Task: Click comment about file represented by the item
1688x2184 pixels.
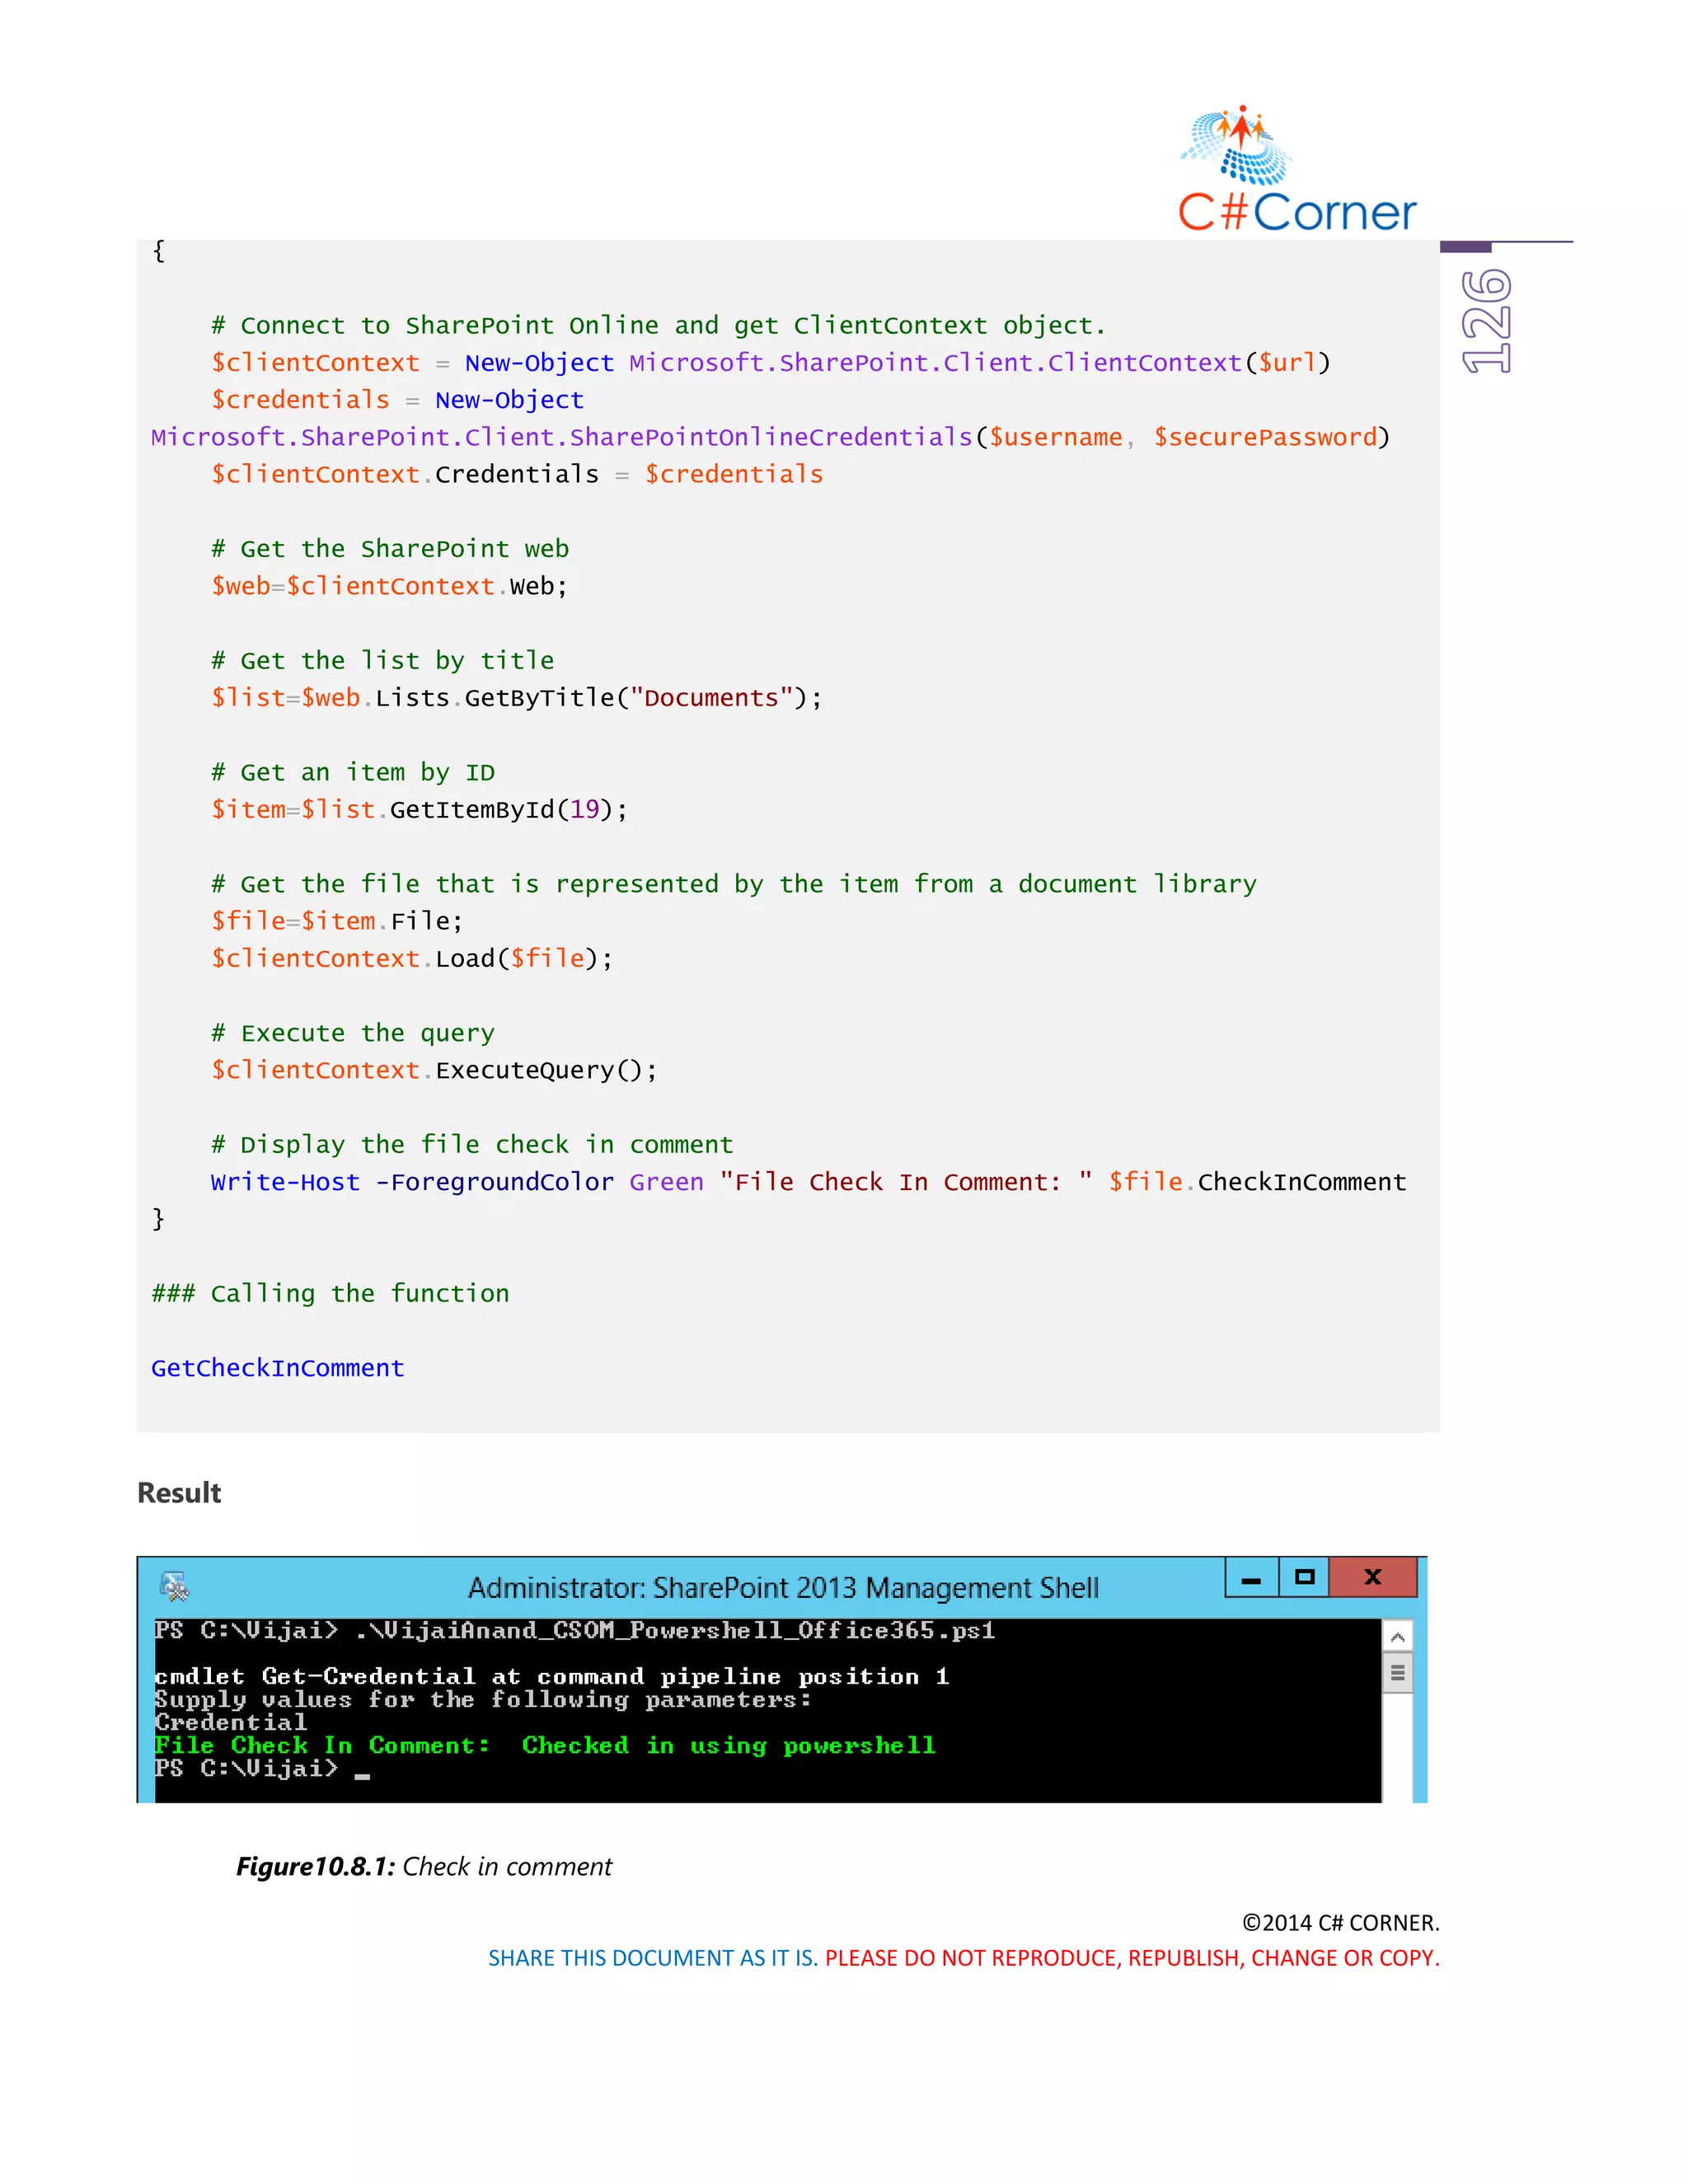Action: (x=734, y=885)
